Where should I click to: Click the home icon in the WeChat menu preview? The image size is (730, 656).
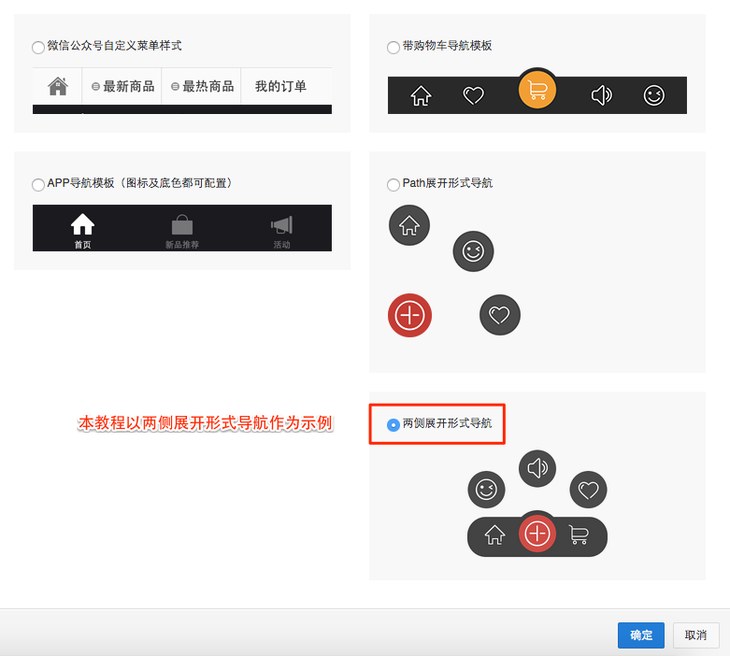(58, 87)
